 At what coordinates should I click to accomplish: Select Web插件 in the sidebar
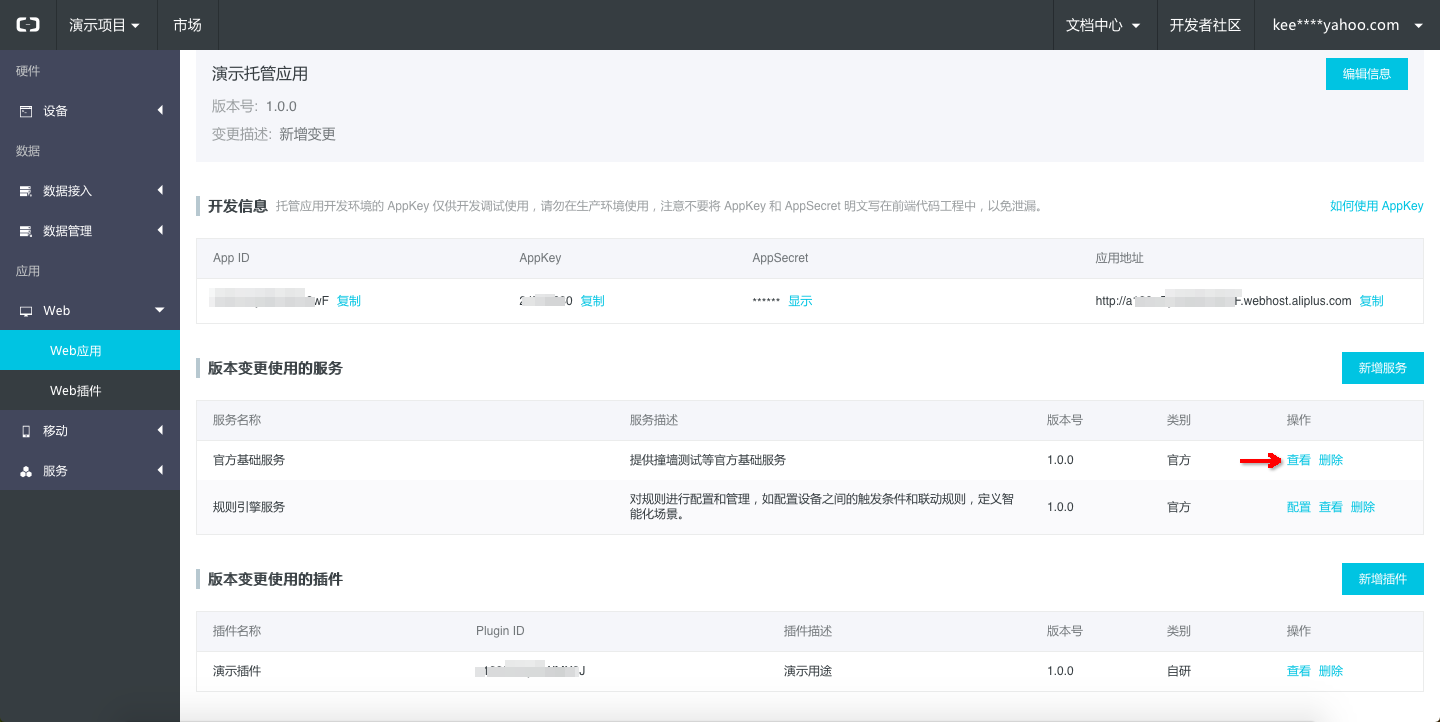click(x=90, y=391)
